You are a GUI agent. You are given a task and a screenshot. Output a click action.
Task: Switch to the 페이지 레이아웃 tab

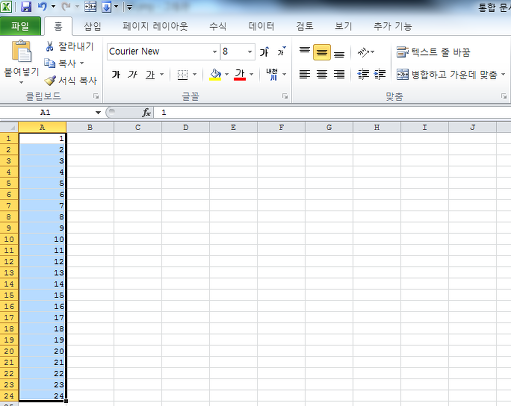[x=155, y=26]
